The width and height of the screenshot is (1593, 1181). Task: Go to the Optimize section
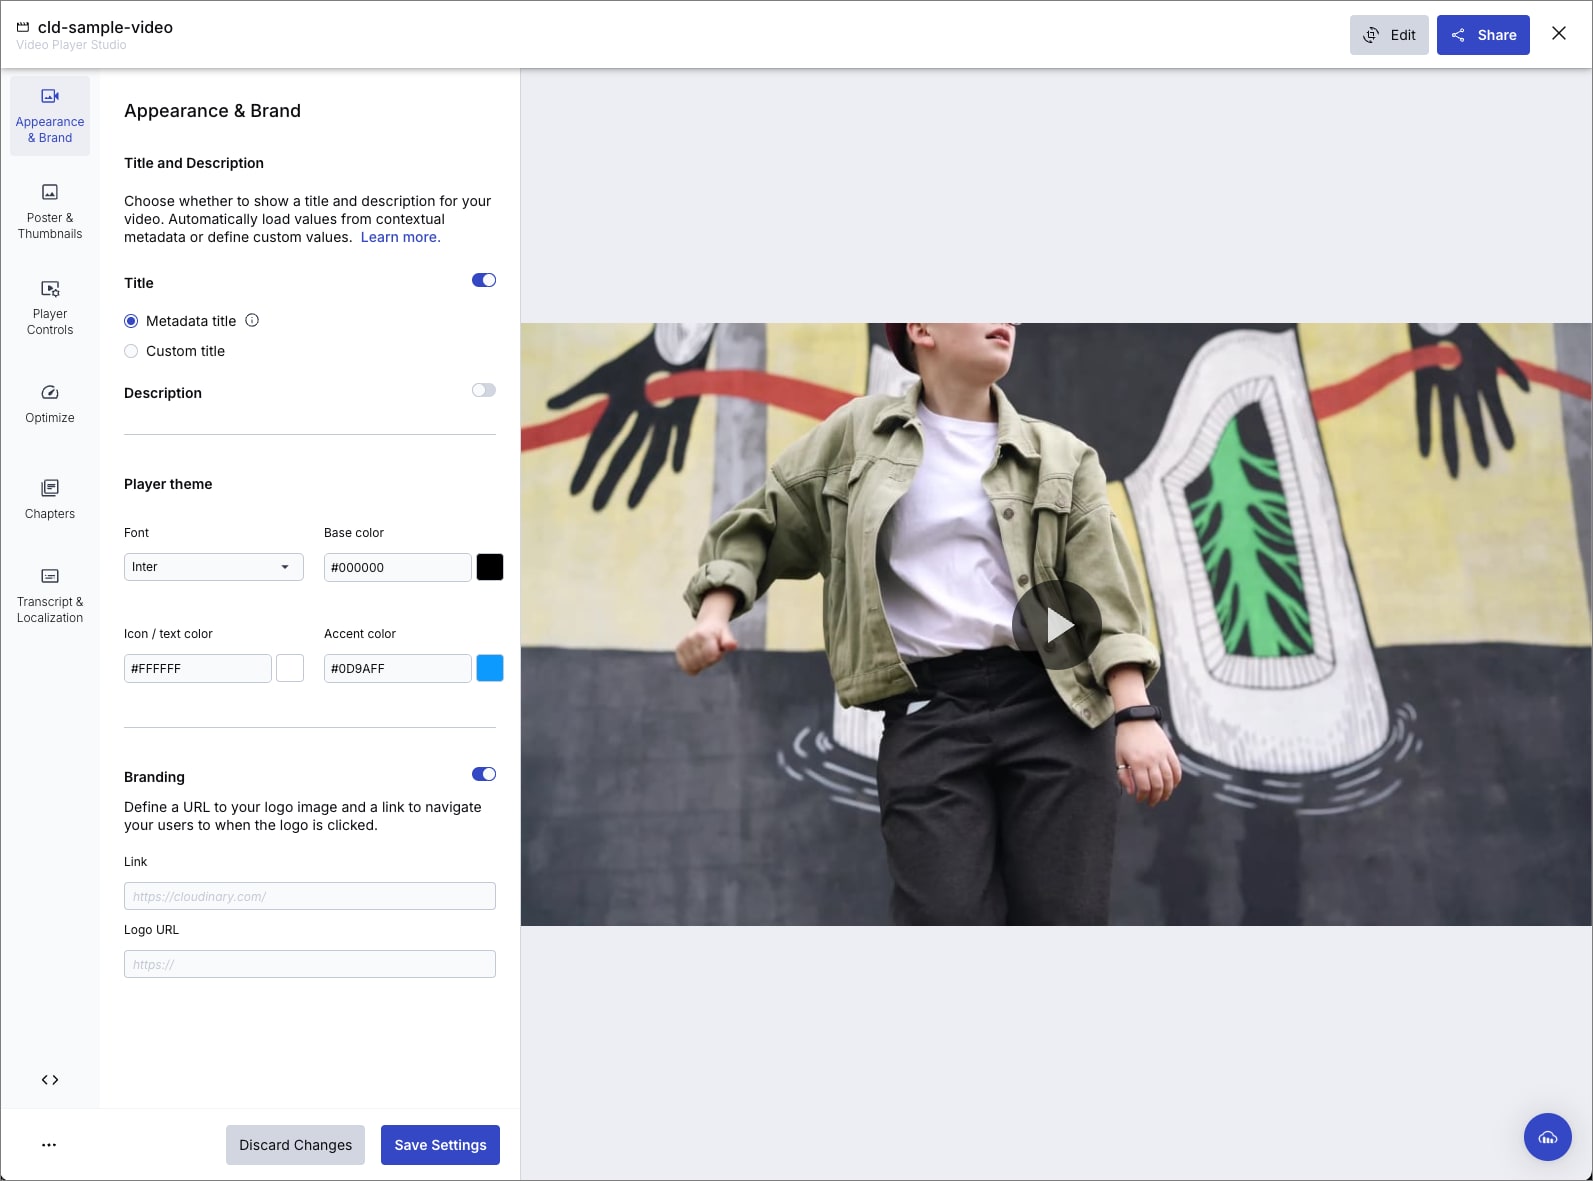(x=50, y=403)
